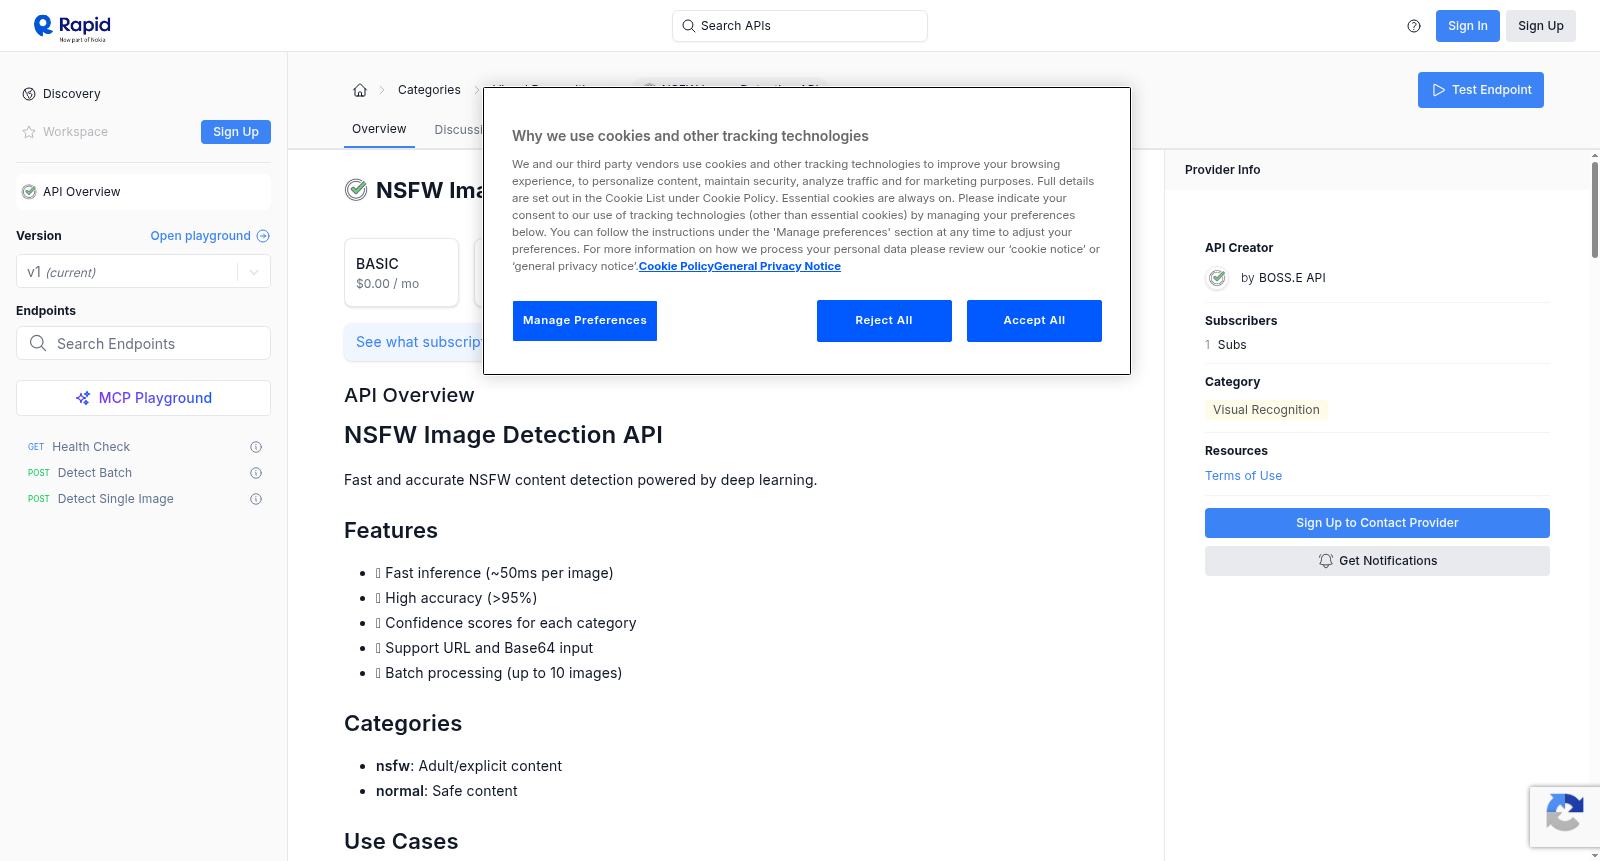Click the Sign In button

1467,26
